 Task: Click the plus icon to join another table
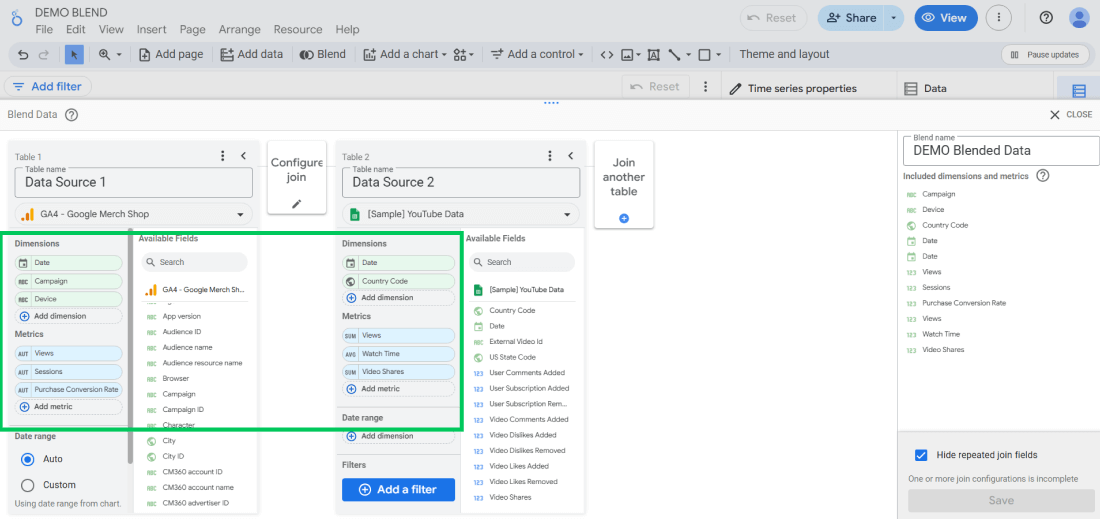pyautogui.click(x=624, y=217)
